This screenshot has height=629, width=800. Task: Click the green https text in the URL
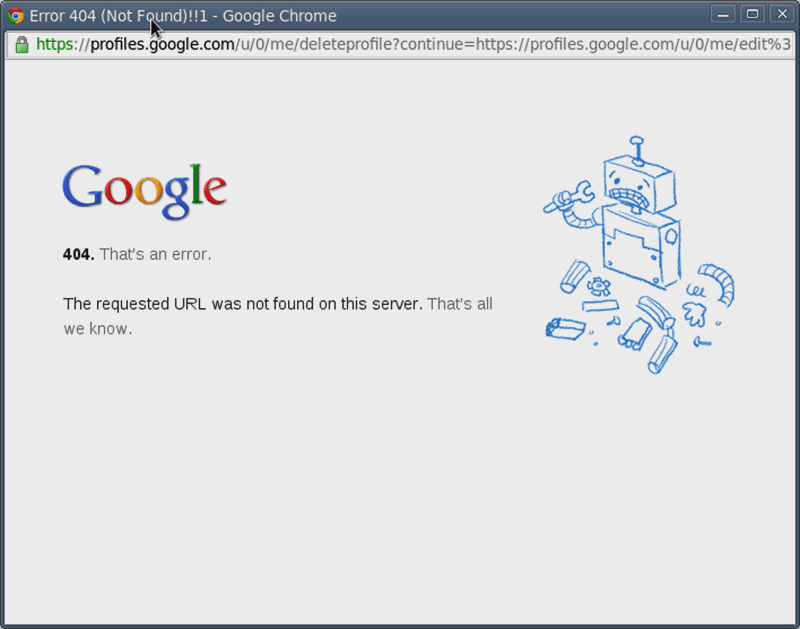coord(55,44)
